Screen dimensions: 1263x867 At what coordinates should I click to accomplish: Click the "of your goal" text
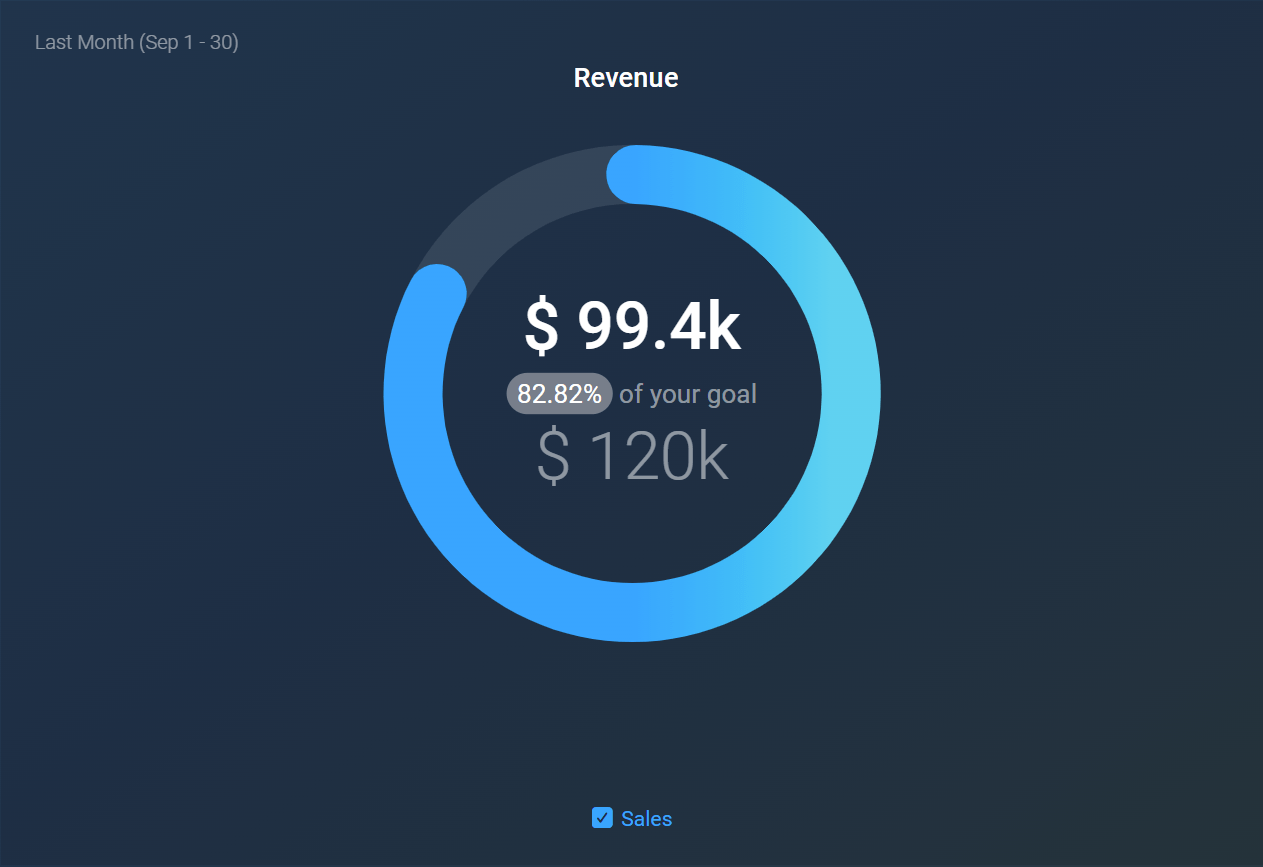687,393
